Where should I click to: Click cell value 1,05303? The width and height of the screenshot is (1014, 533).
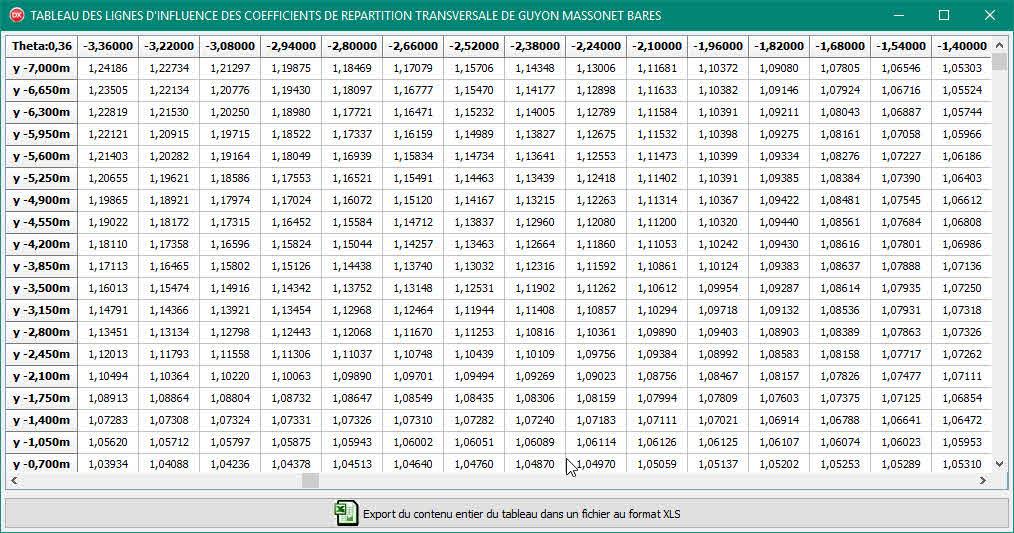coord(962,68)
